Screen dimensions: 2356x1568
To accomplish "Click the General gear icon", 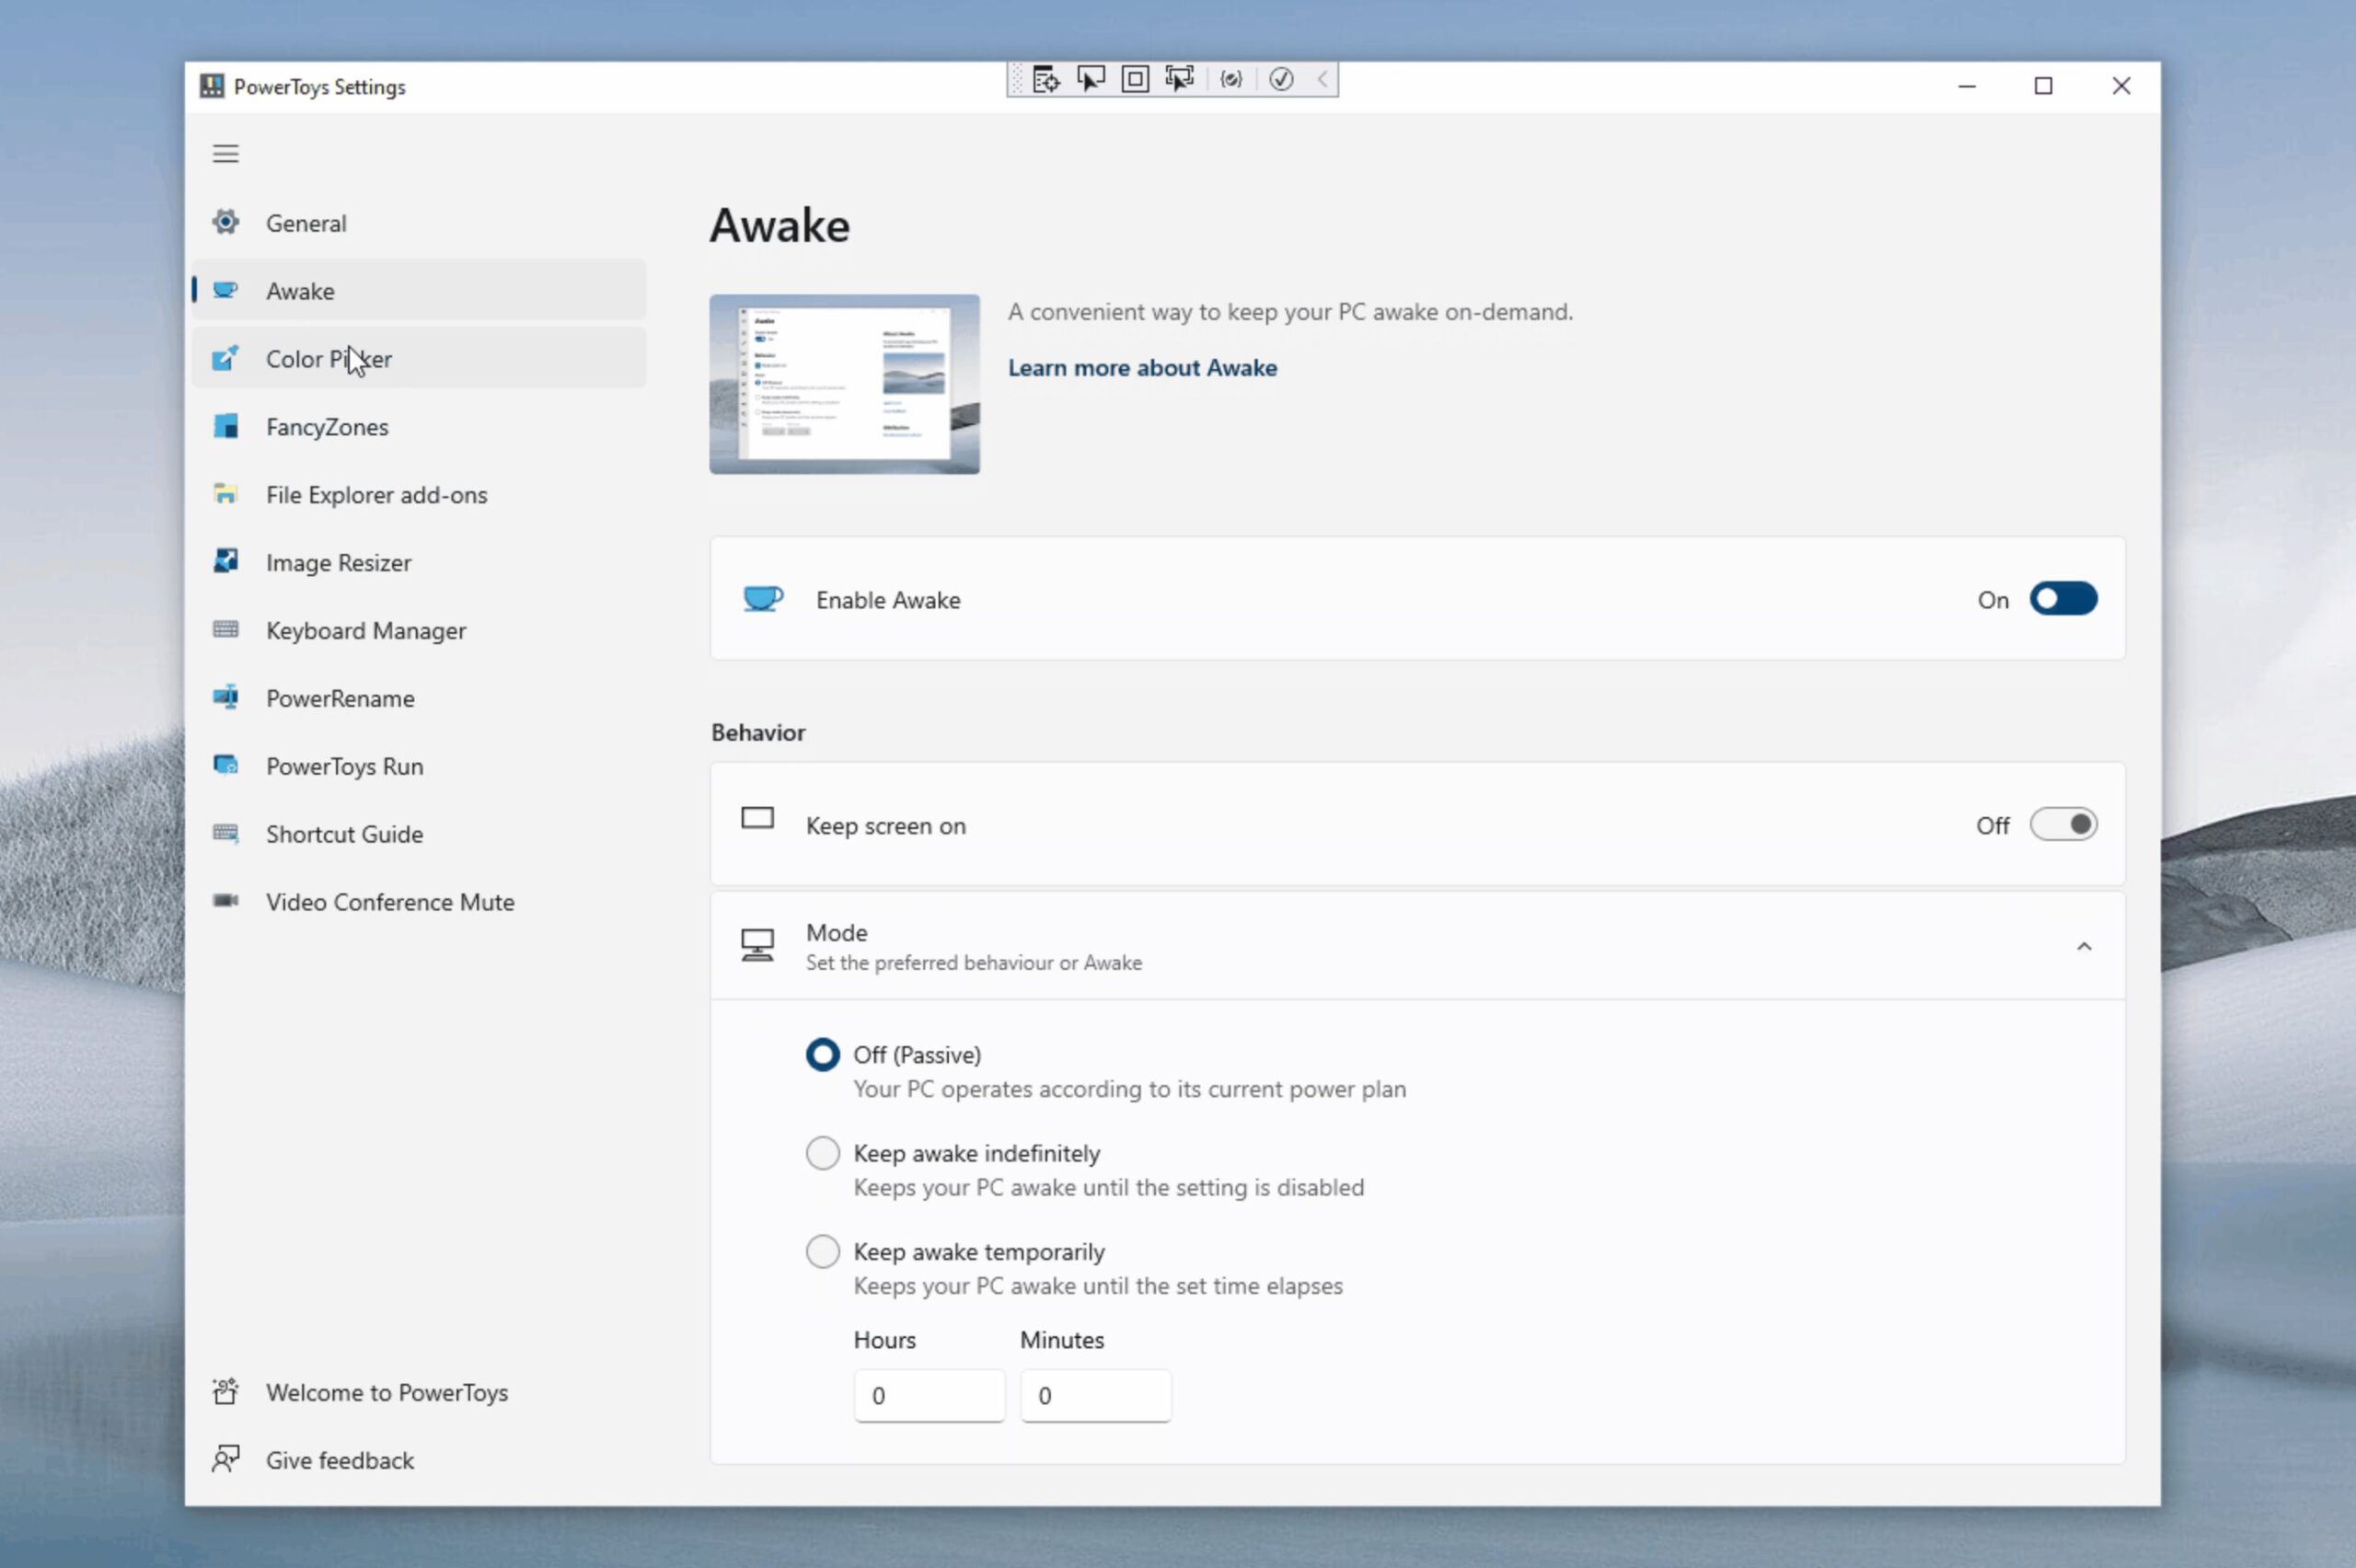I will [226, 222].
